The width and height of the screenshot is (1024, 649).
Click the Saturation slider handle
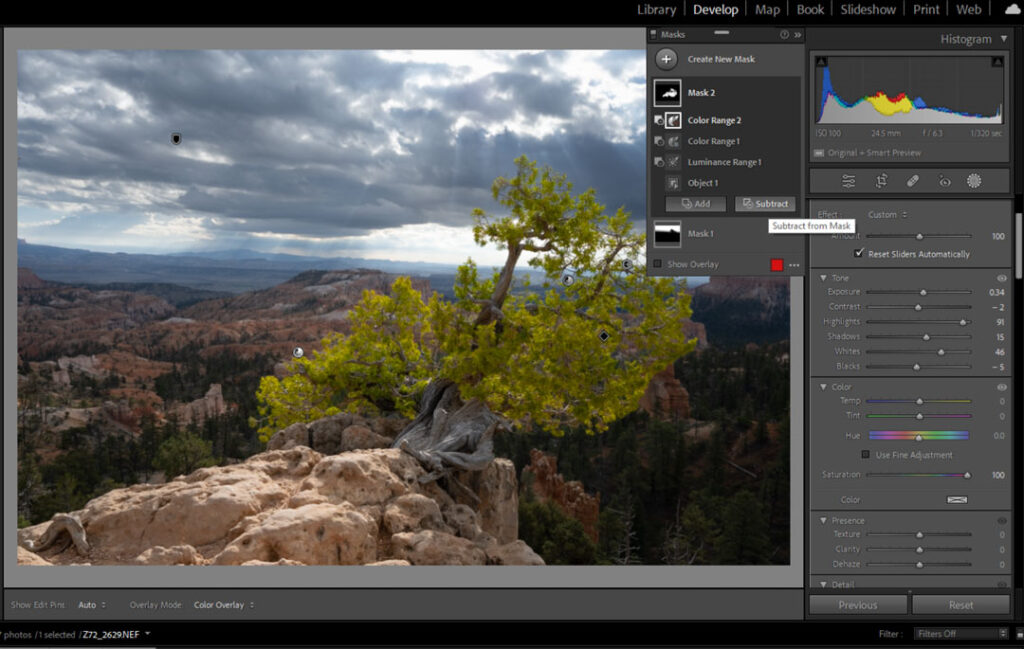pyautogui.click(x=967, y=475)
